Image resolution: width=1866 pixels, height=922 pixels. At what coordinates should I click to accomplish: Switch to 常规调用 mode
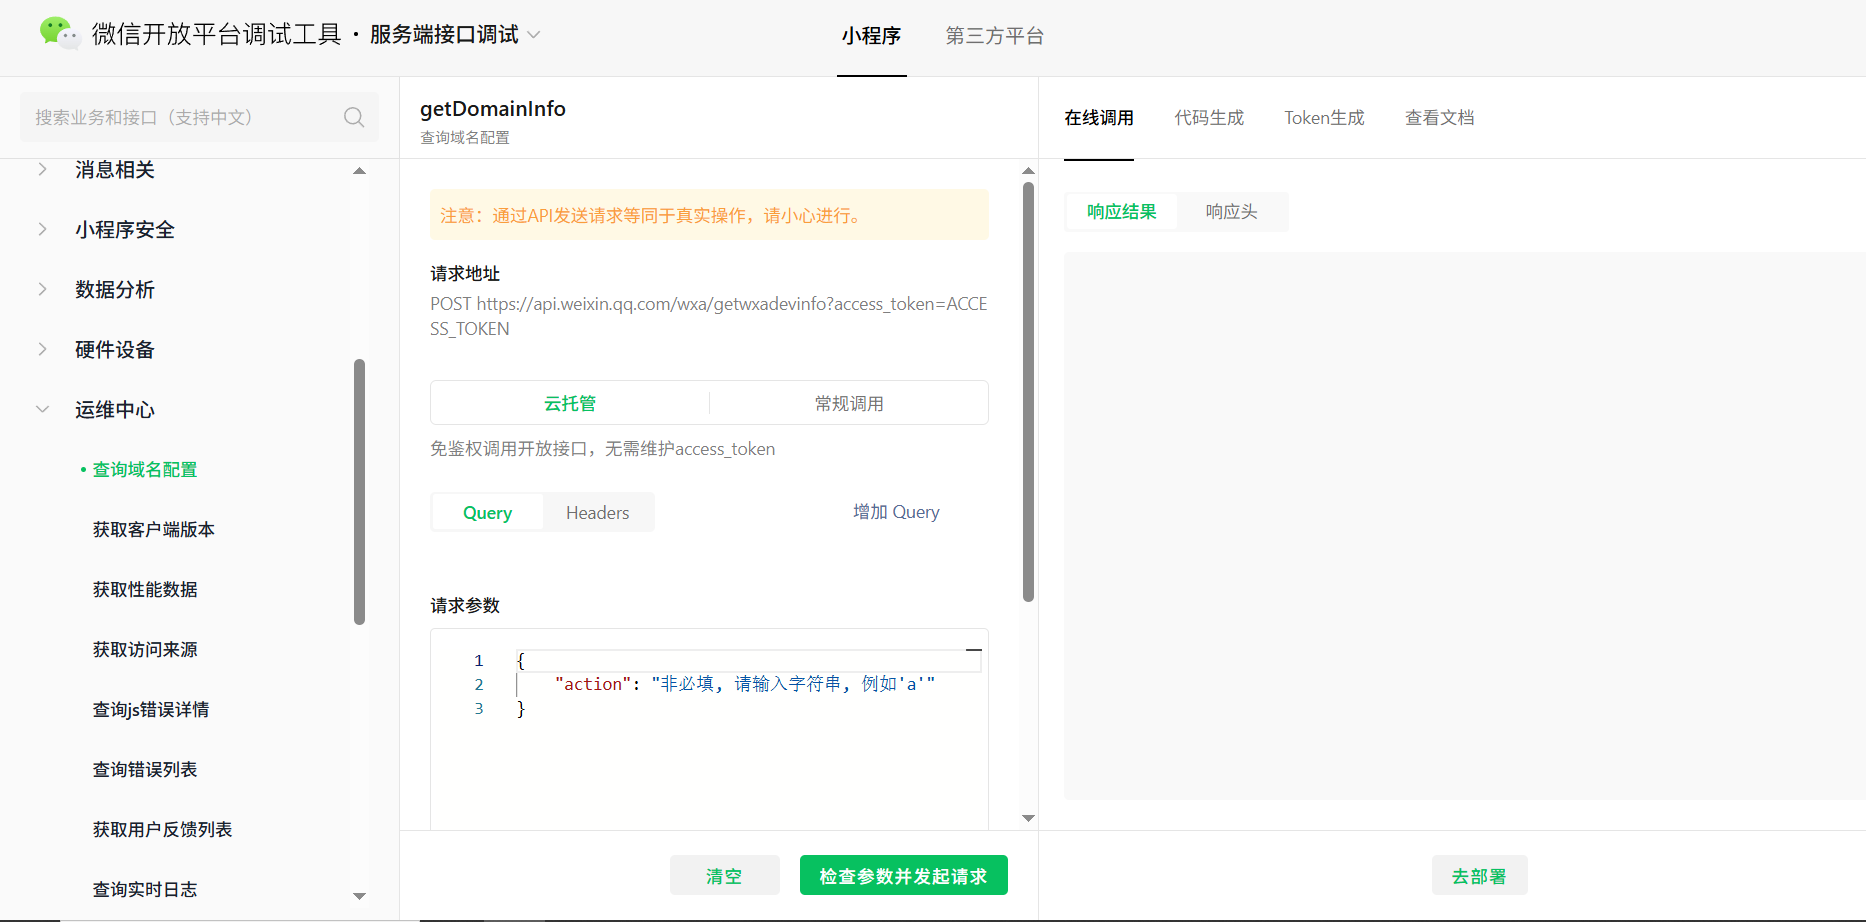[848, 403]
